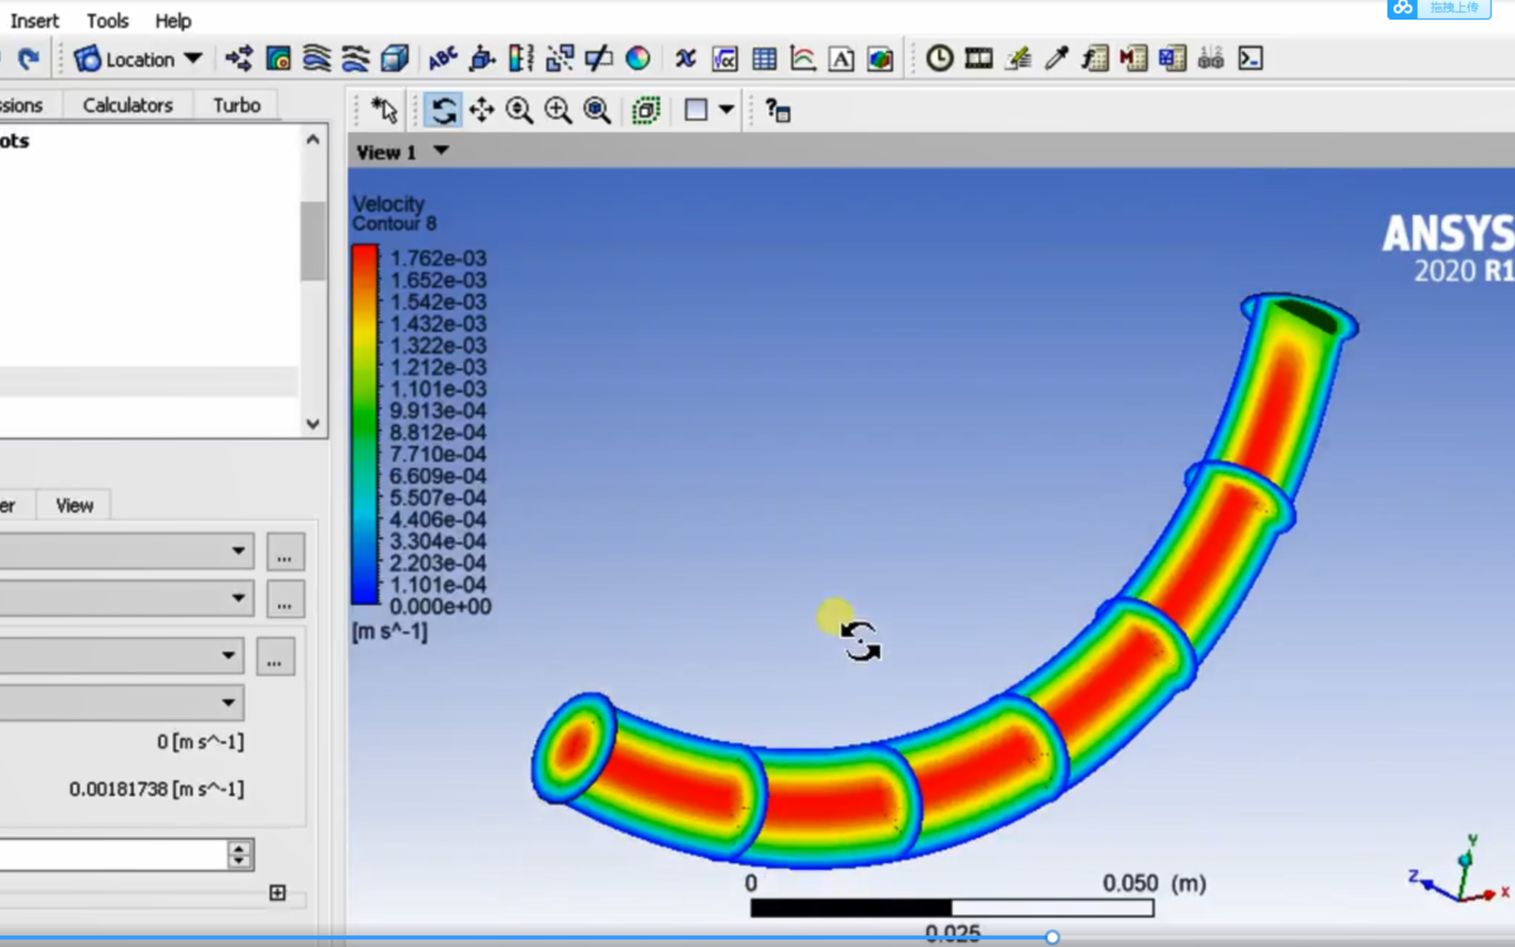Insert a figure
1515x947 pixels.
pyautogui.click(x=880, y=59)
